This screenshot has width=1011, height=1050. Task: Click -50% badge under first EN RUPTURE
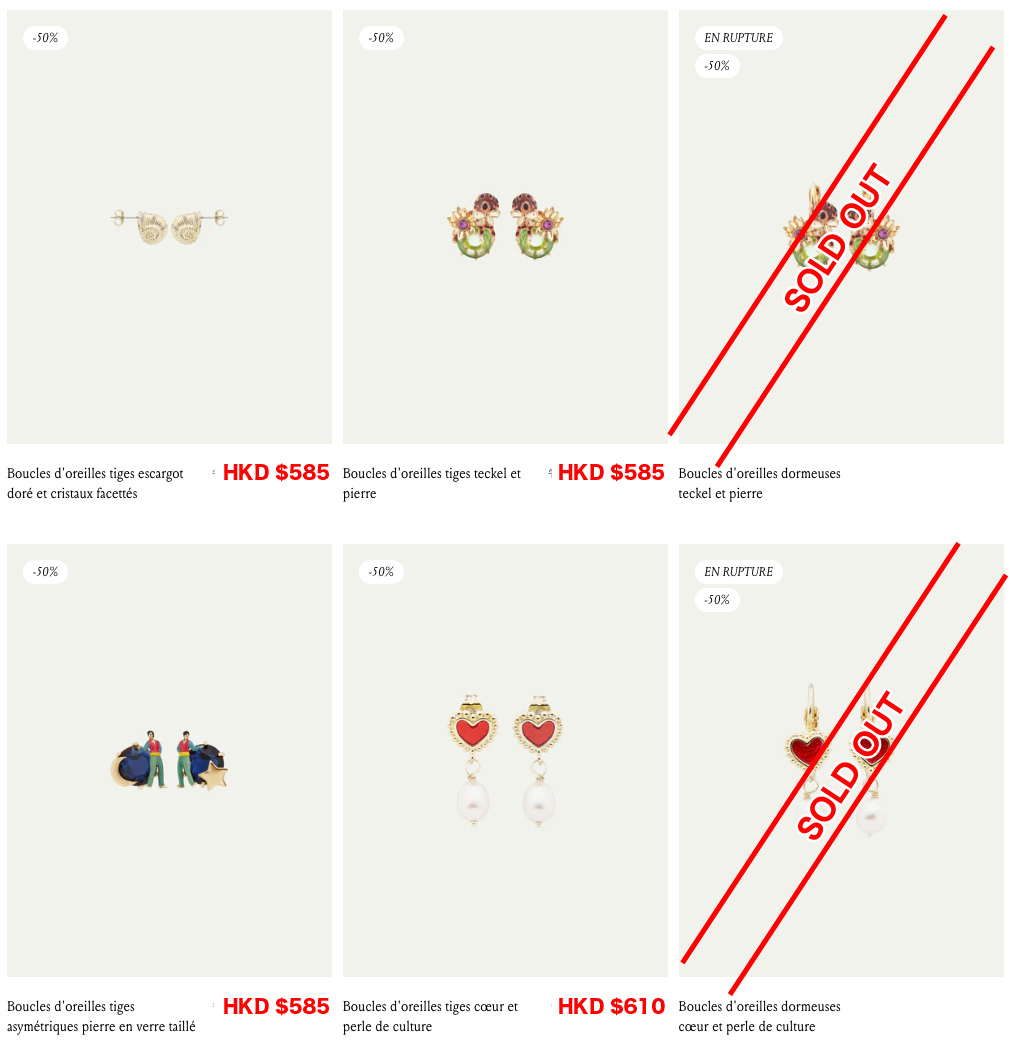(x=717, y=66)
